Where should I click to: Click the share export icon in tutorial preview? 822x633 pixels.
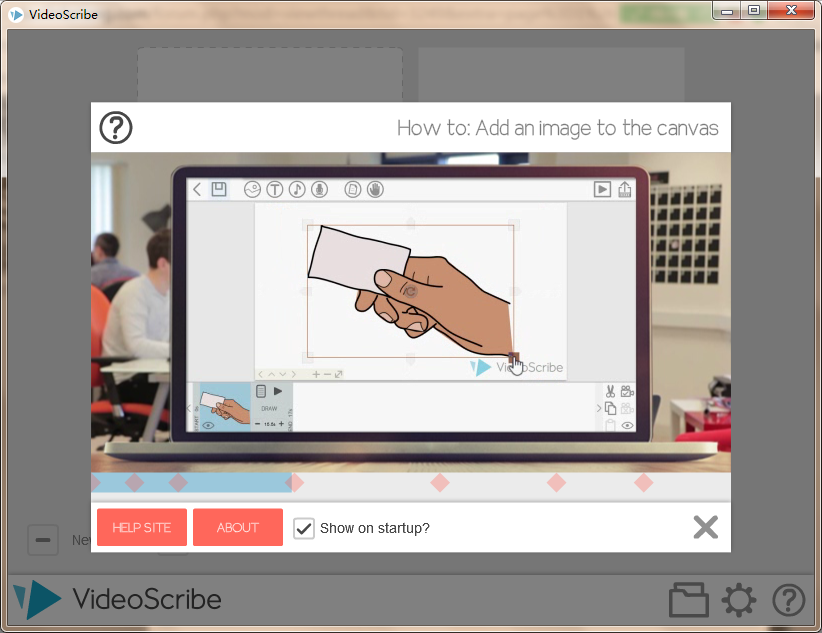(x=625, y=189)
